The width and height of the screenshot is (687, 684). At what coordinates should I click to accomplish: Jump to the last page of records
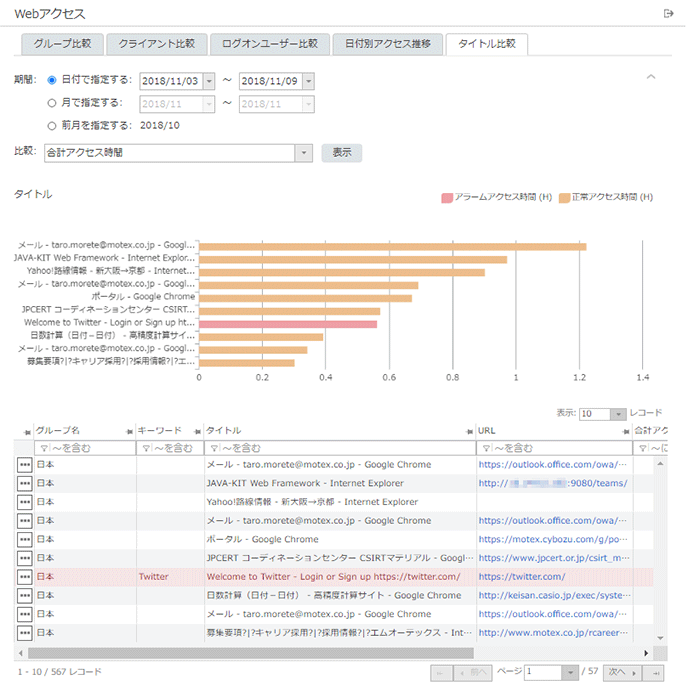point(653,673)
